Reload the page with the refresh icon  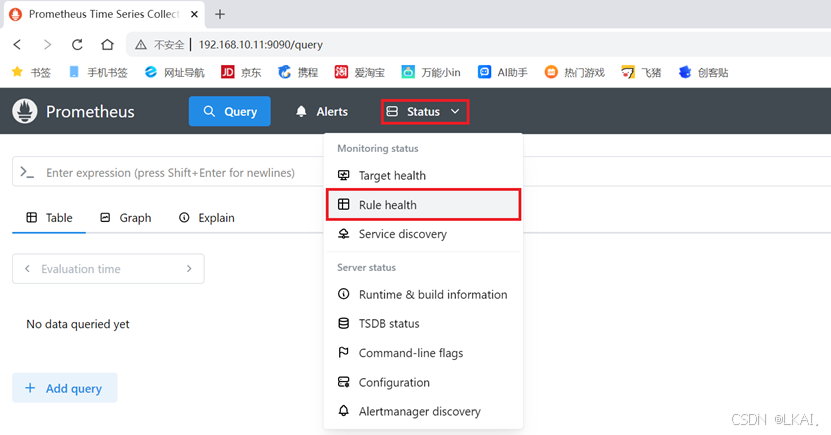[x=77, y=45]
